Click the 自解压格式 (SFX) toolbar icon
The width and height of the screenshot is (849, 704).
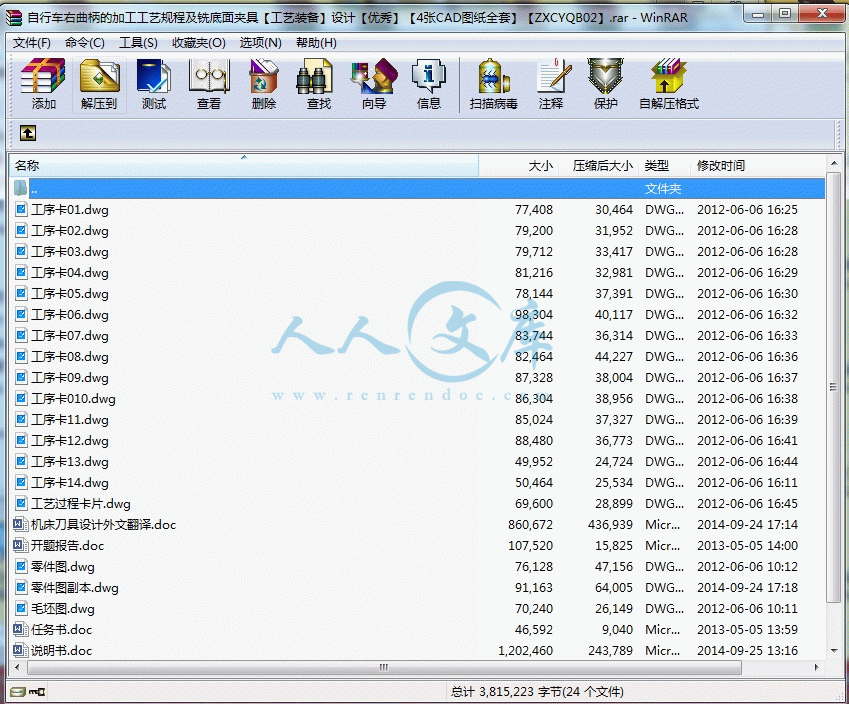(669, 76)
